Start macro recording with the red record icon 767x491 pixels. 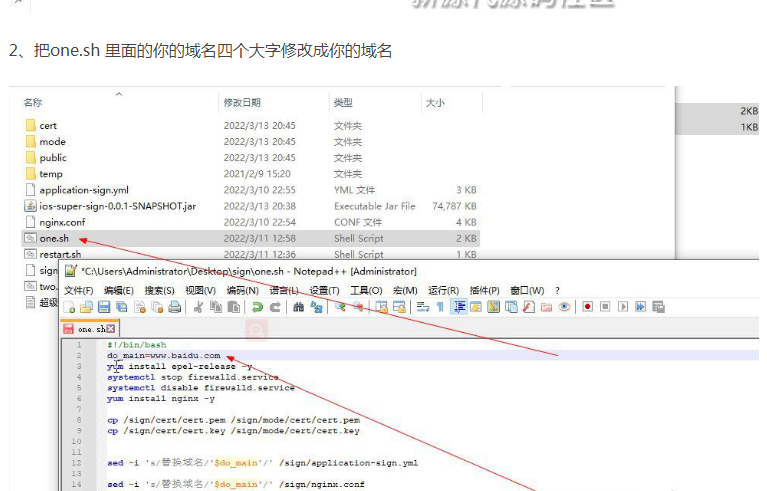[588, 307]
